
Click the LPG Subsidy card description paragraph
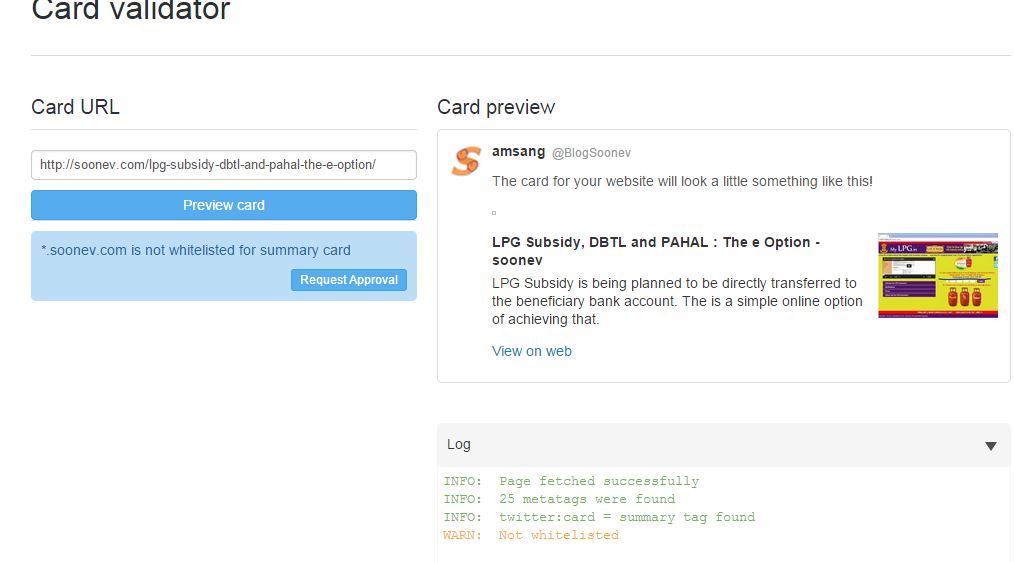677,301
